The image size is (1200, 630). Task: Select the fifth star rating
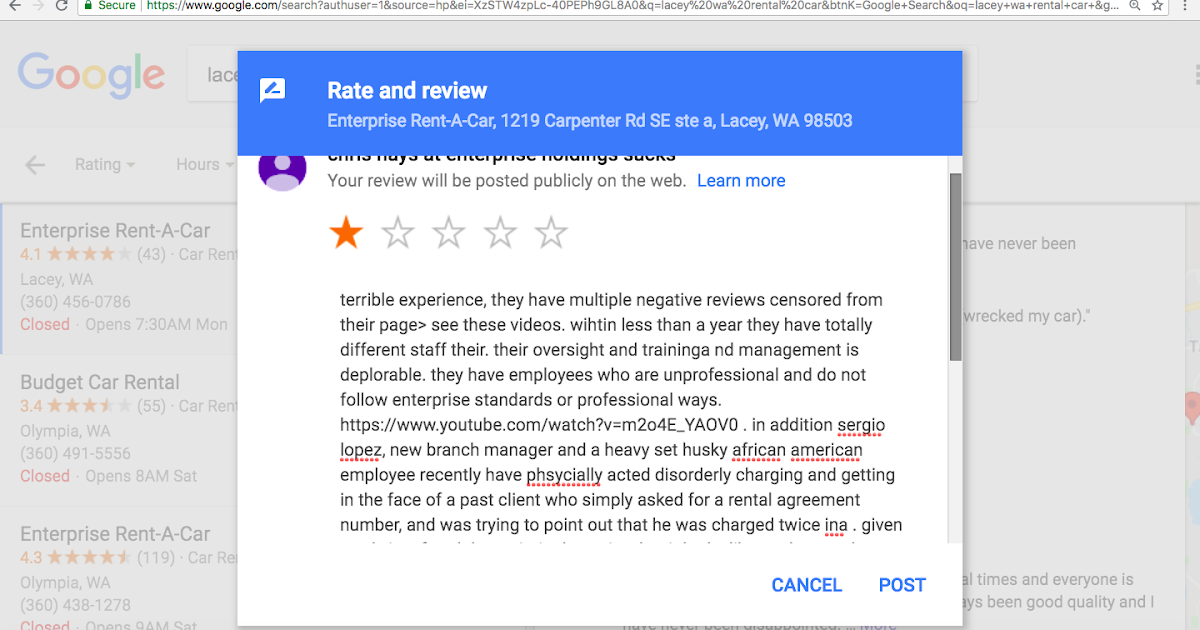pyautogui.click(x=551, y=233)
